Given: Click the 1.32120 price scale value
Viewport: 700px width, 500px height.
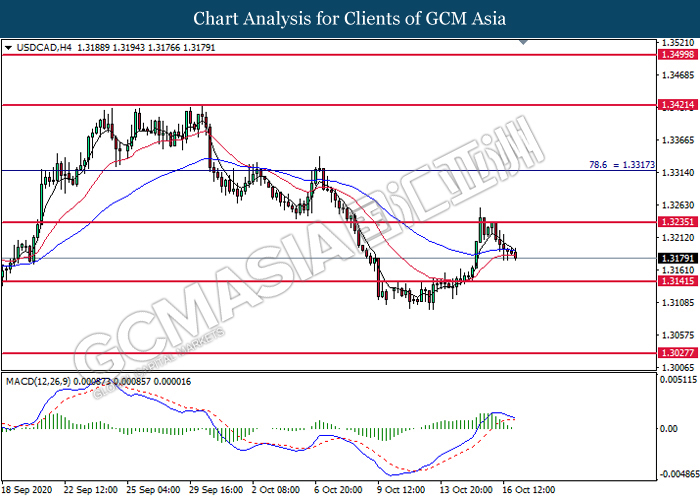Looking at the screenshot, I should [678, 238].
